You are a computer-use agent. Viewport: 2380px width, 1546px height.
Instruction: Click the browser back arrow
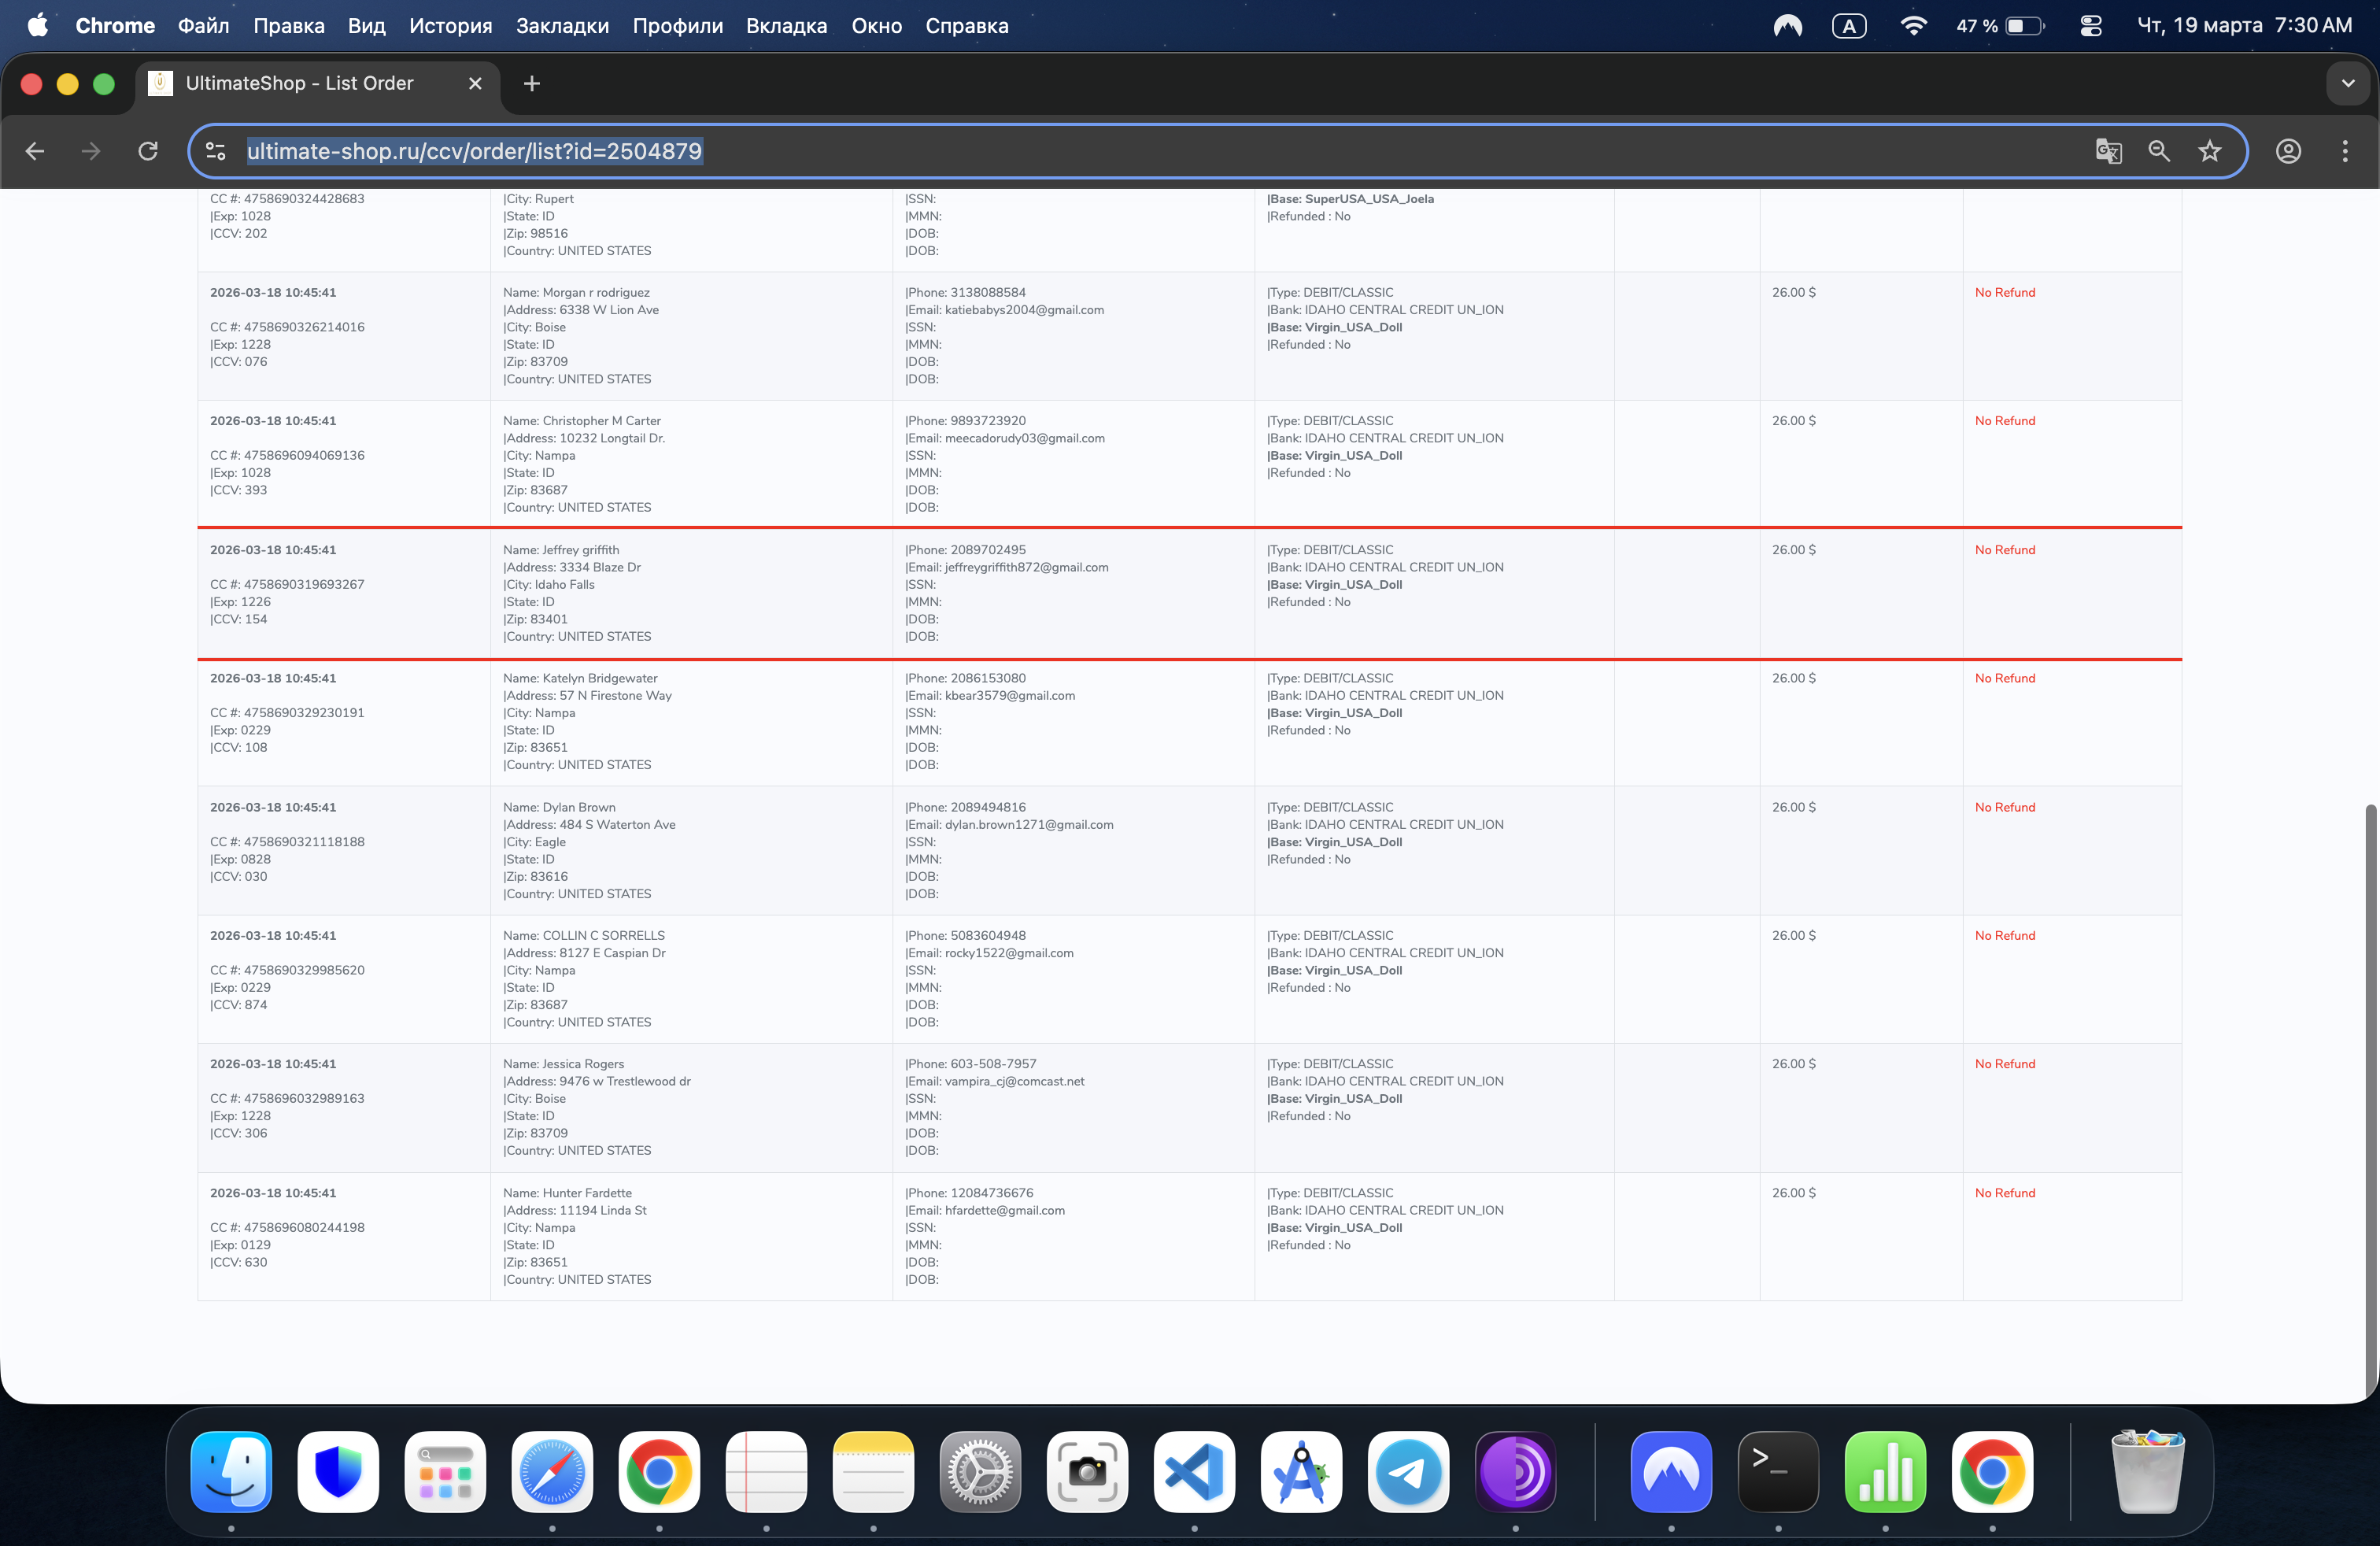click(x=35, y=151)
